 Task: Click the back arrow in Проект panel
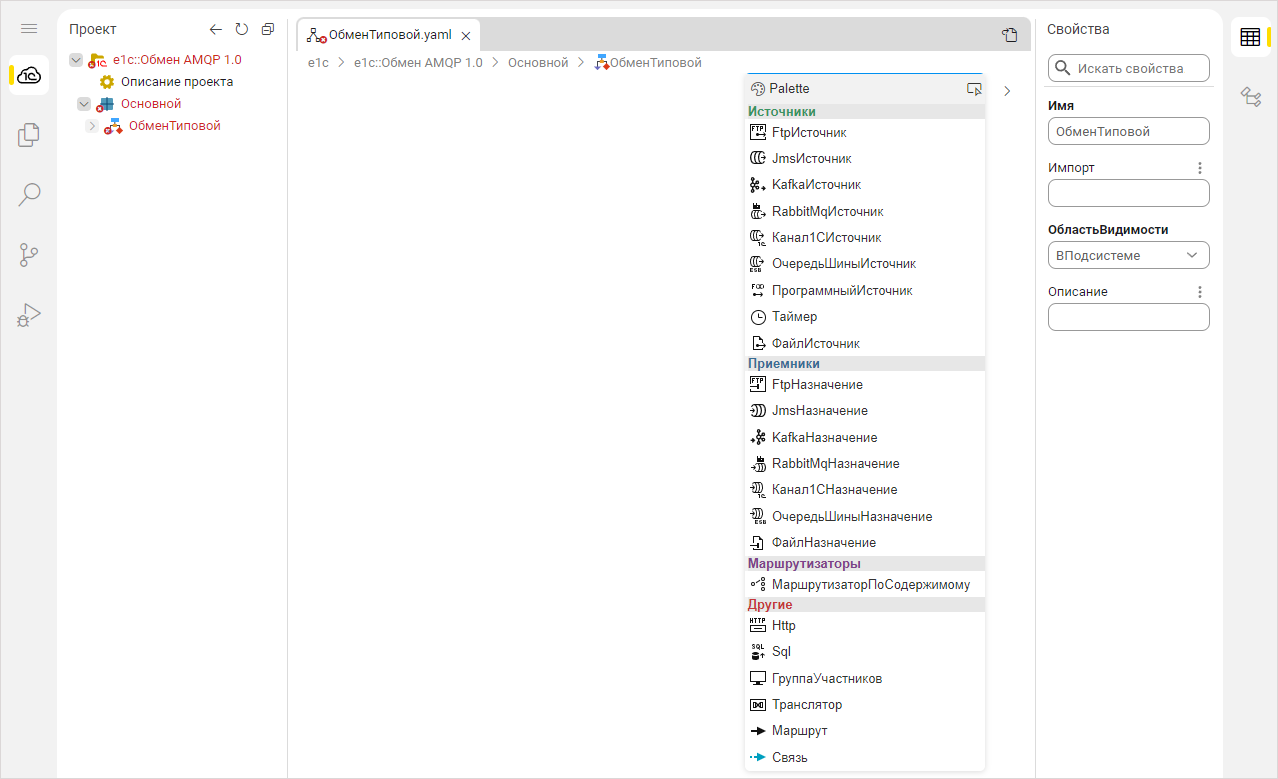(215, 29)
